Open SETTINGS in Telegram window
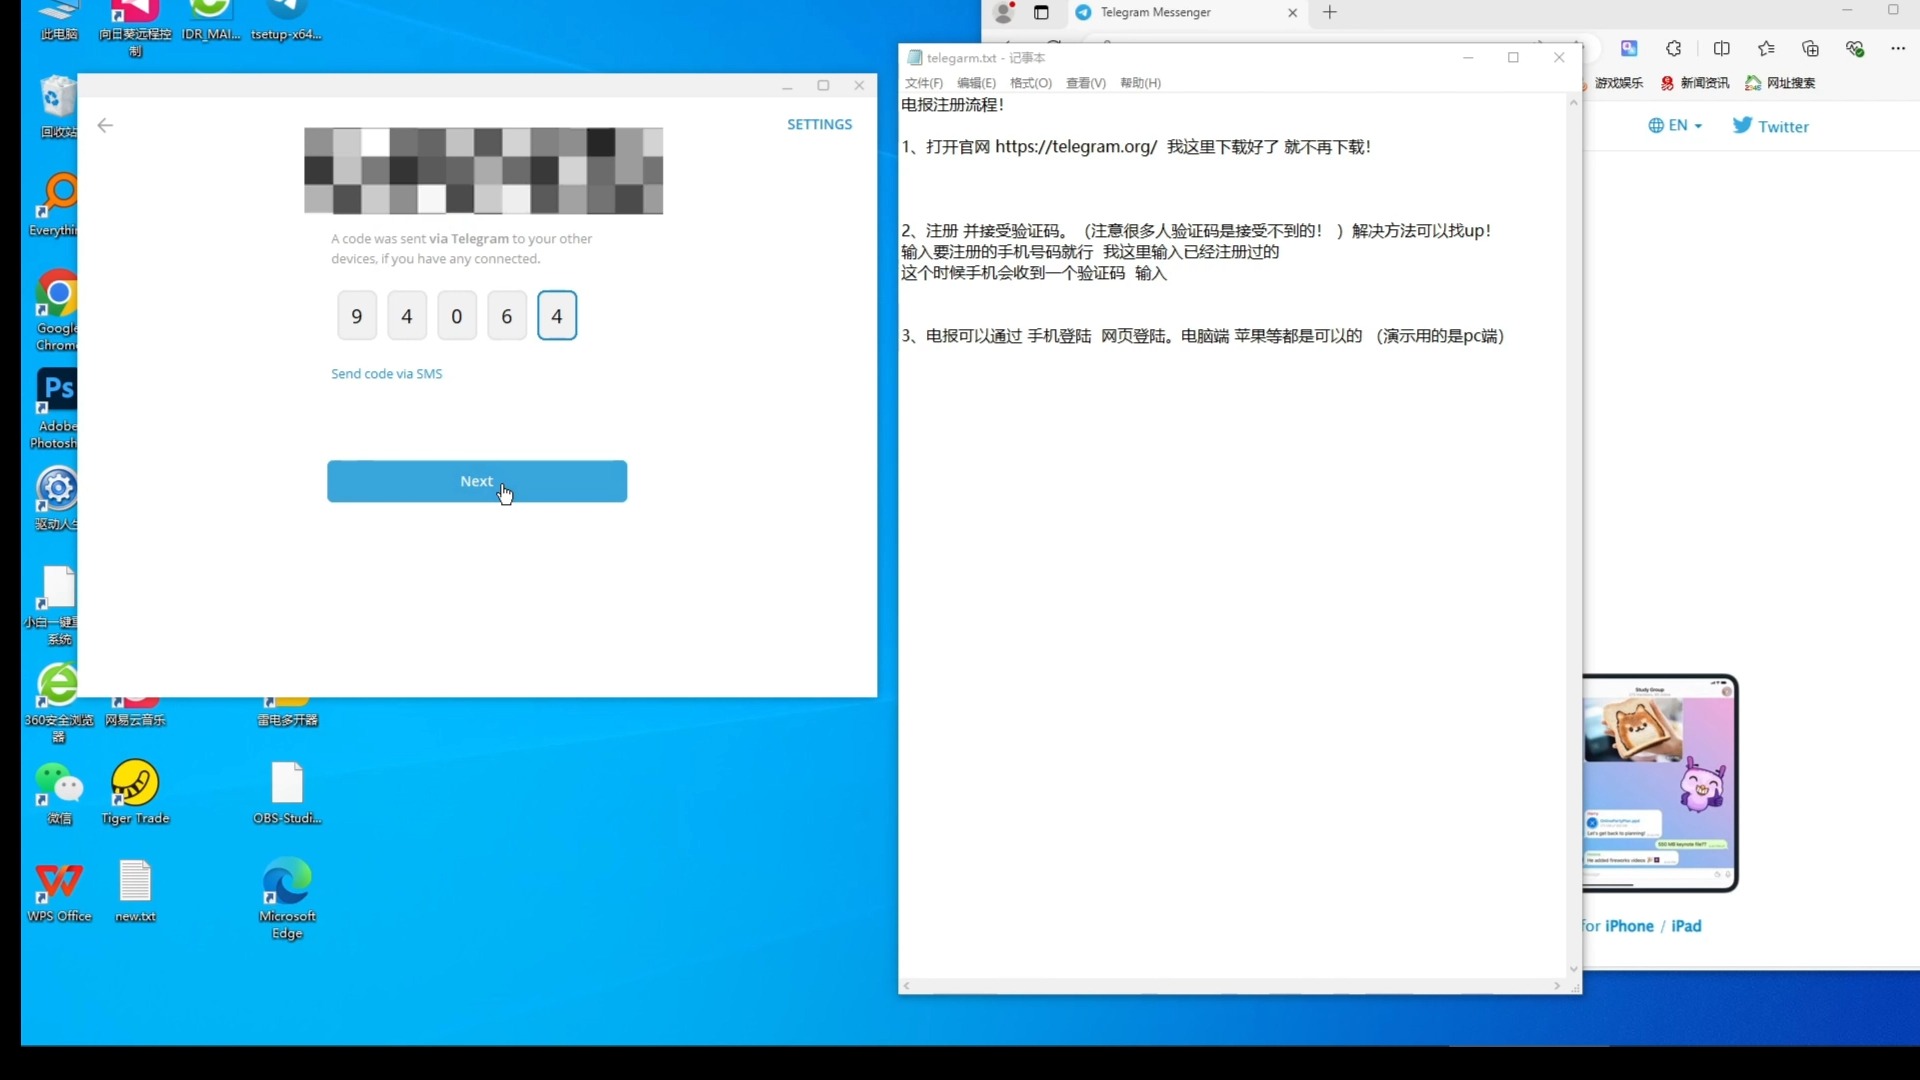This screenshot has width=1920, height=1080. [x=819, y=124]
